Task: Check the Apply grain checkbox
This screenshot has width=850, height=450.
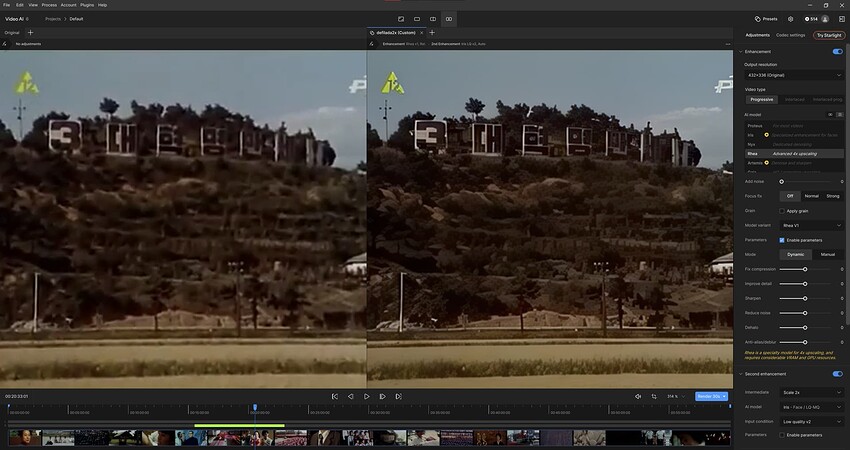Action: point(782,211)
